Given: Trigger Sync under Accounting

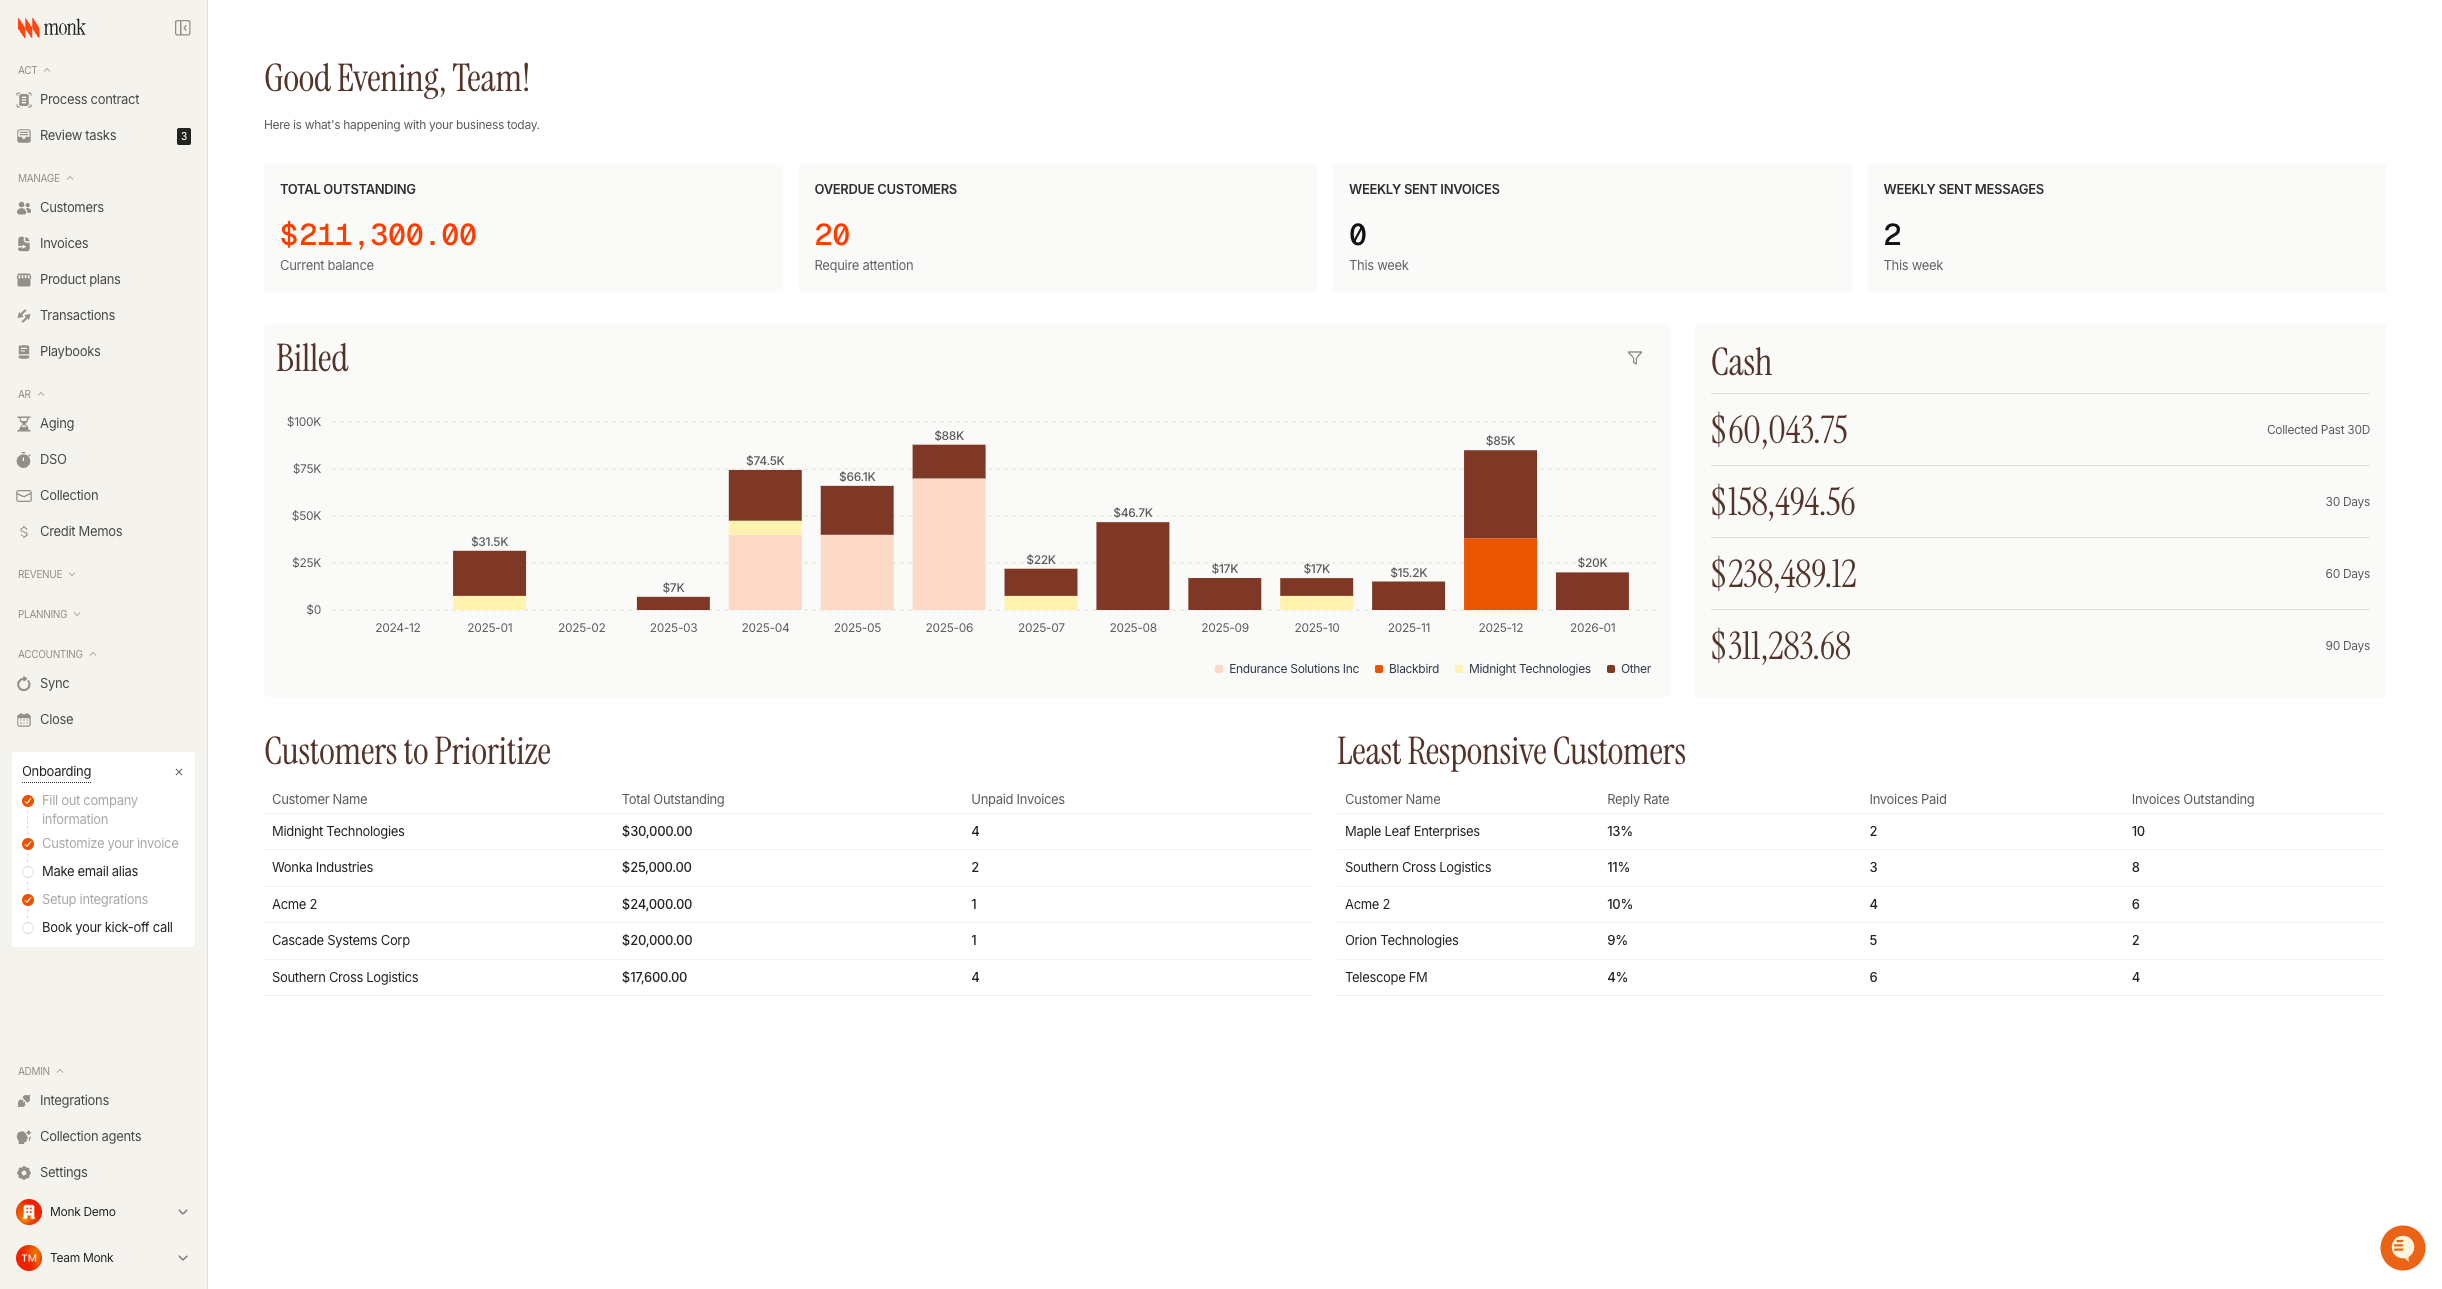Looking at the screenshot, I should click(x=24, y=683).
